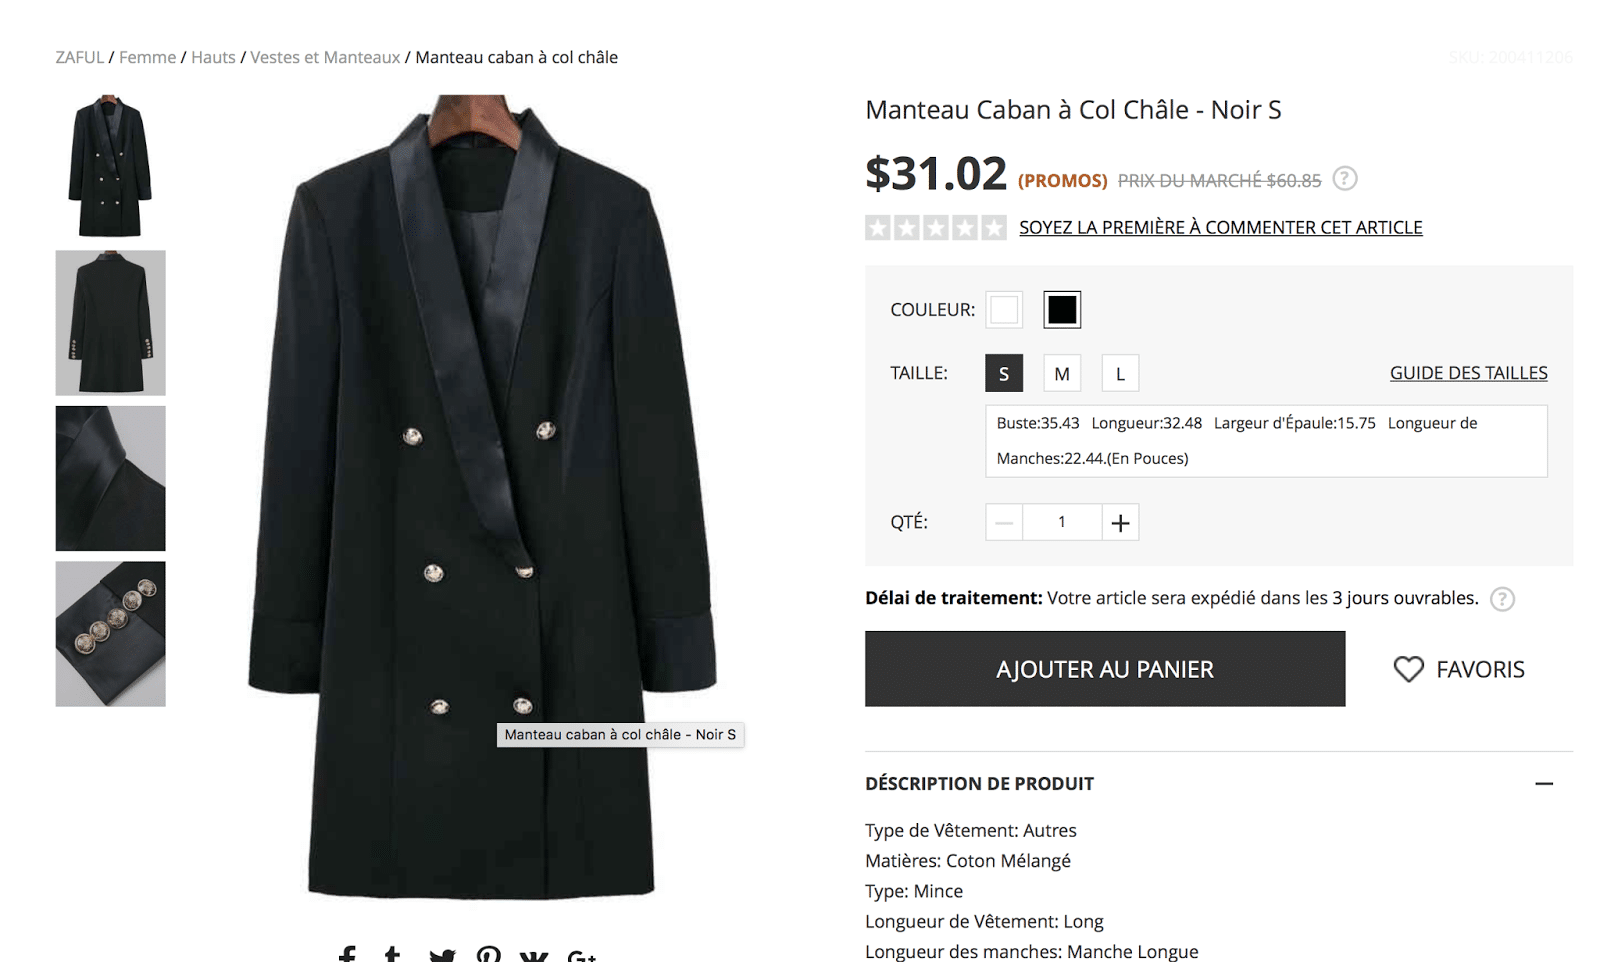The image size is (1600, 962).
Task: Go to Femme breadcrumb category
Action: point(147,57)
